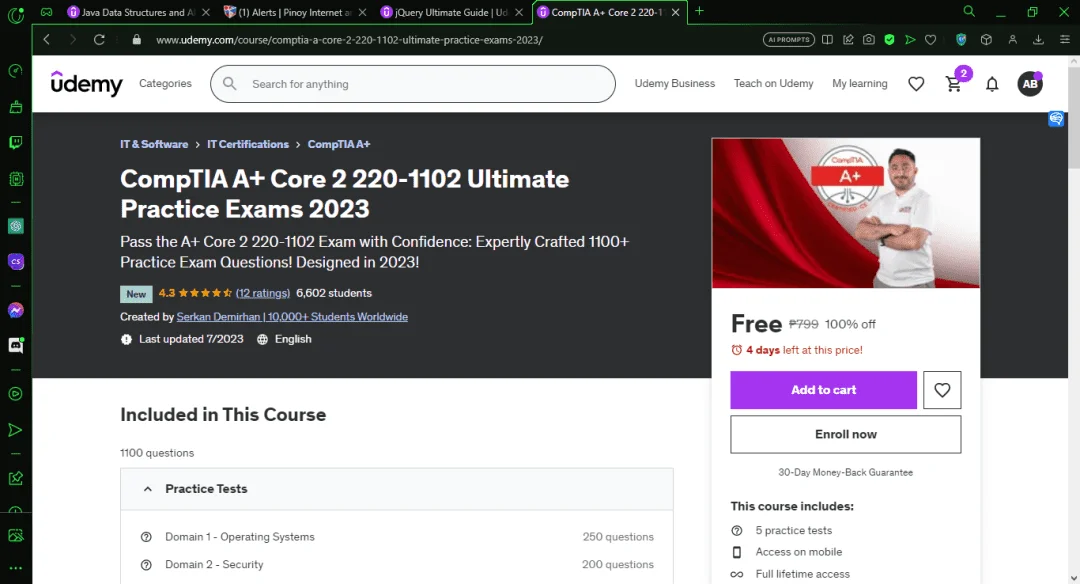Open the picture icon near sidebar bottom

(x=15, y=535)
